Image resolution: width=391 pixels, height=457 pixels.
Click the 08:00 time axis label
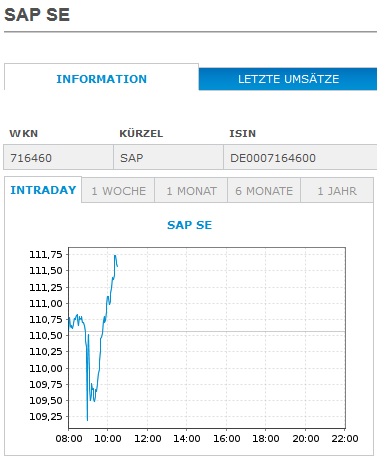coord(69,438)
